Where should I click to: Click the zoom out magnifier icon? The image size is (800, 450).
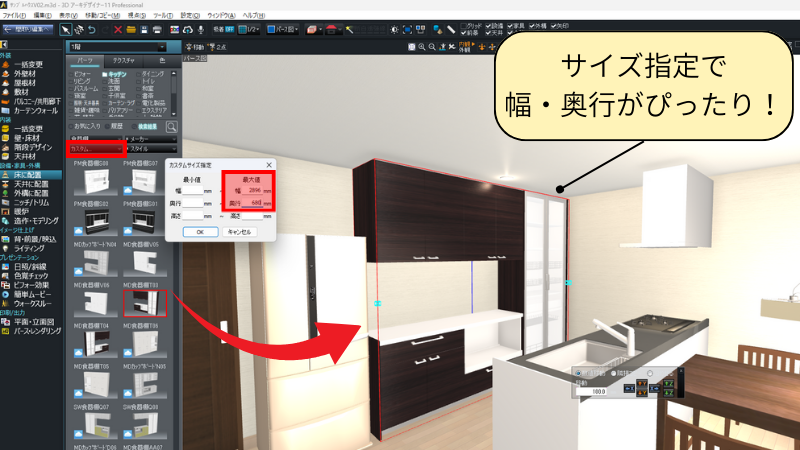[432, 47]
